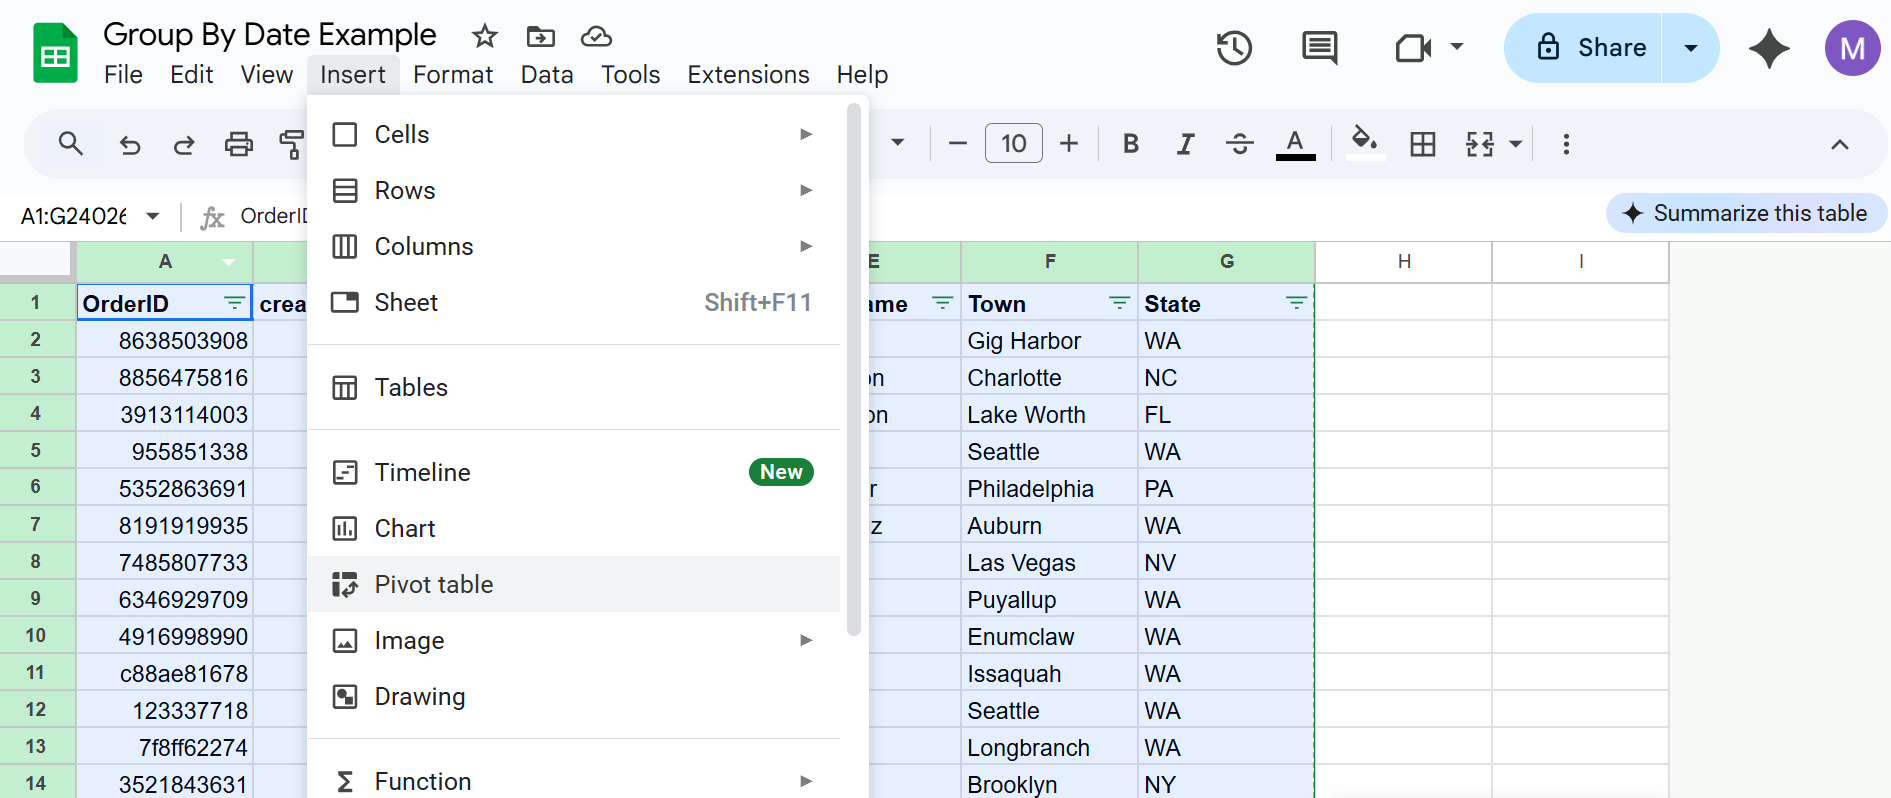
Task: Click the search magnifier icon
Action: pyautogui.click(x=70, y=144)
